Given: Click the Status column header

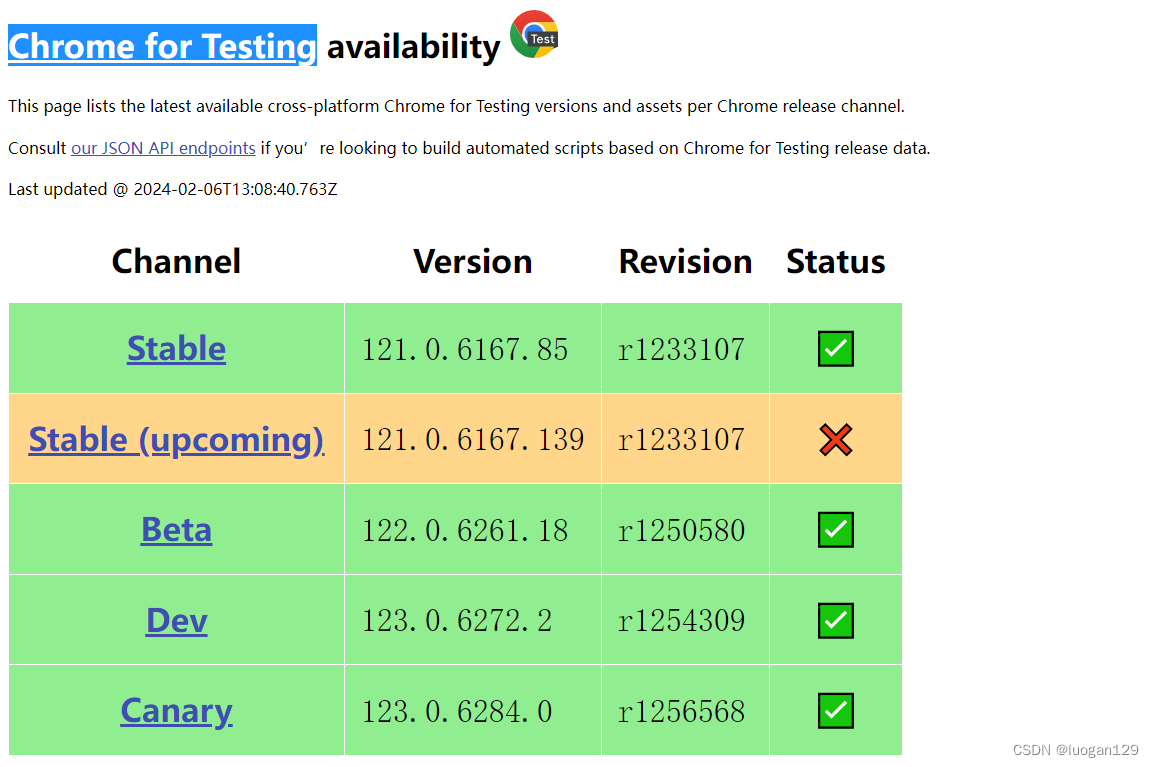Looking at the screenshot, I should click(x=835, y=262).
